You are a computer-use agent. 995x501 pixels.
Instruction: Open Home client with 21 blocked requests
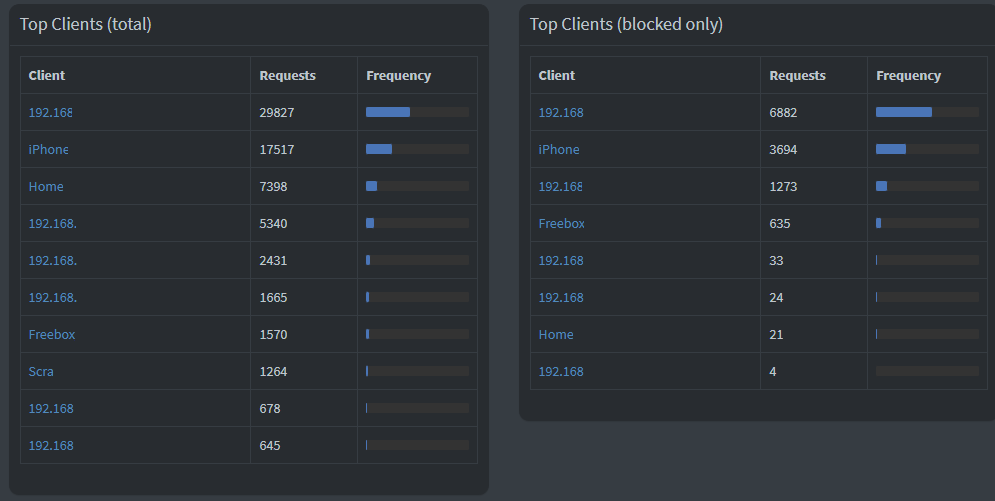(556, 334)
